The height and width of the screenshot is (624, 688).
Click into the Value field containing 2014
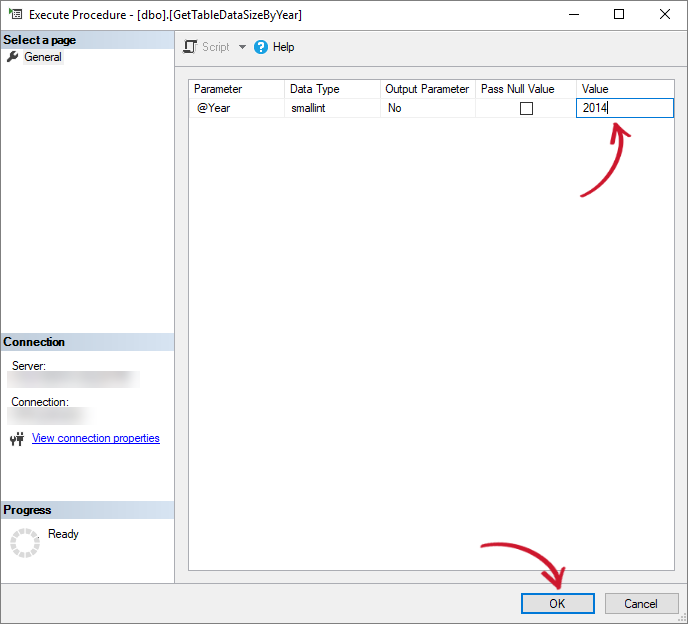click(624, 108)
